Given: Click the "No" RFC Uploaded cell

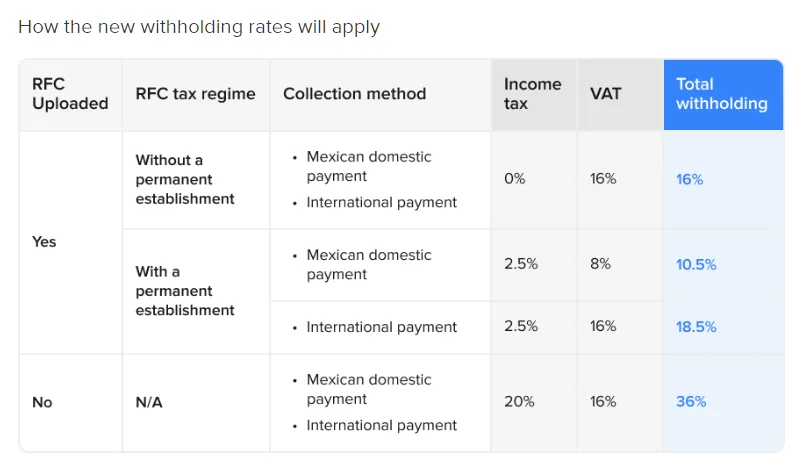Looking at the screenshot, I should point(42,402).
